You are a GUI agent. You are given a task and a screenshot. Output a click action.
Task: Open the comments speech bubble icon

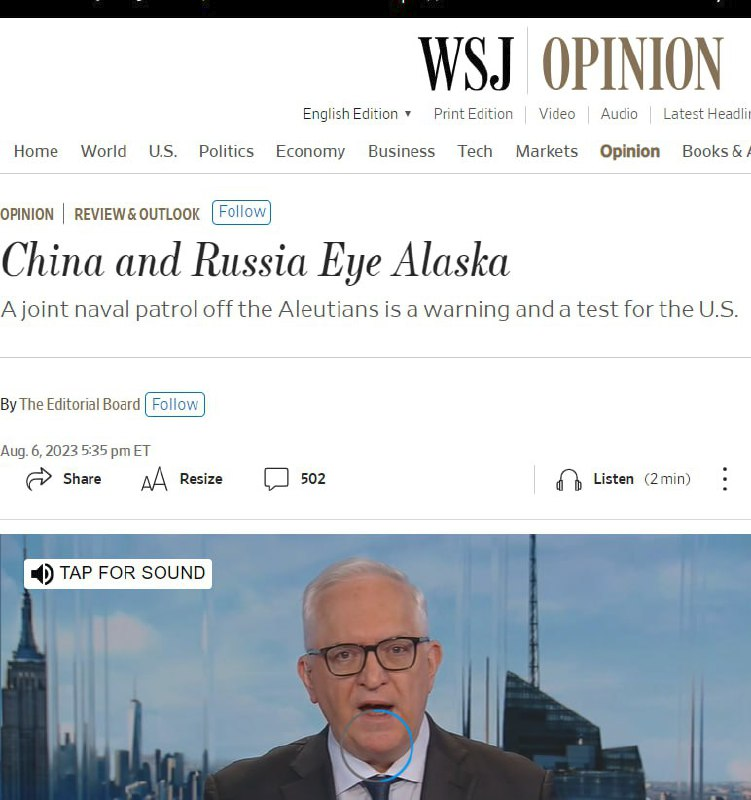pos(277,479)
